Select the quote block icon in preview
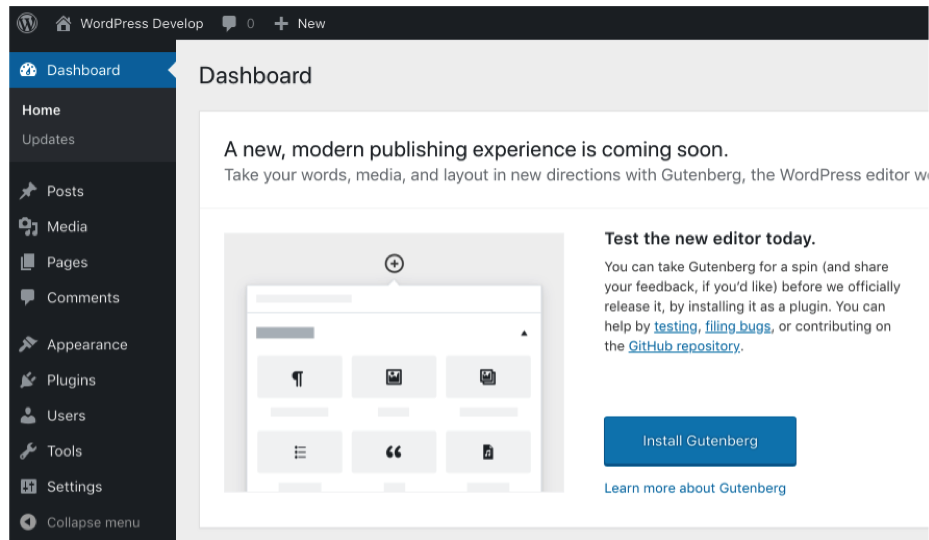This screenshot has height=540, width=929. point(394,452)
